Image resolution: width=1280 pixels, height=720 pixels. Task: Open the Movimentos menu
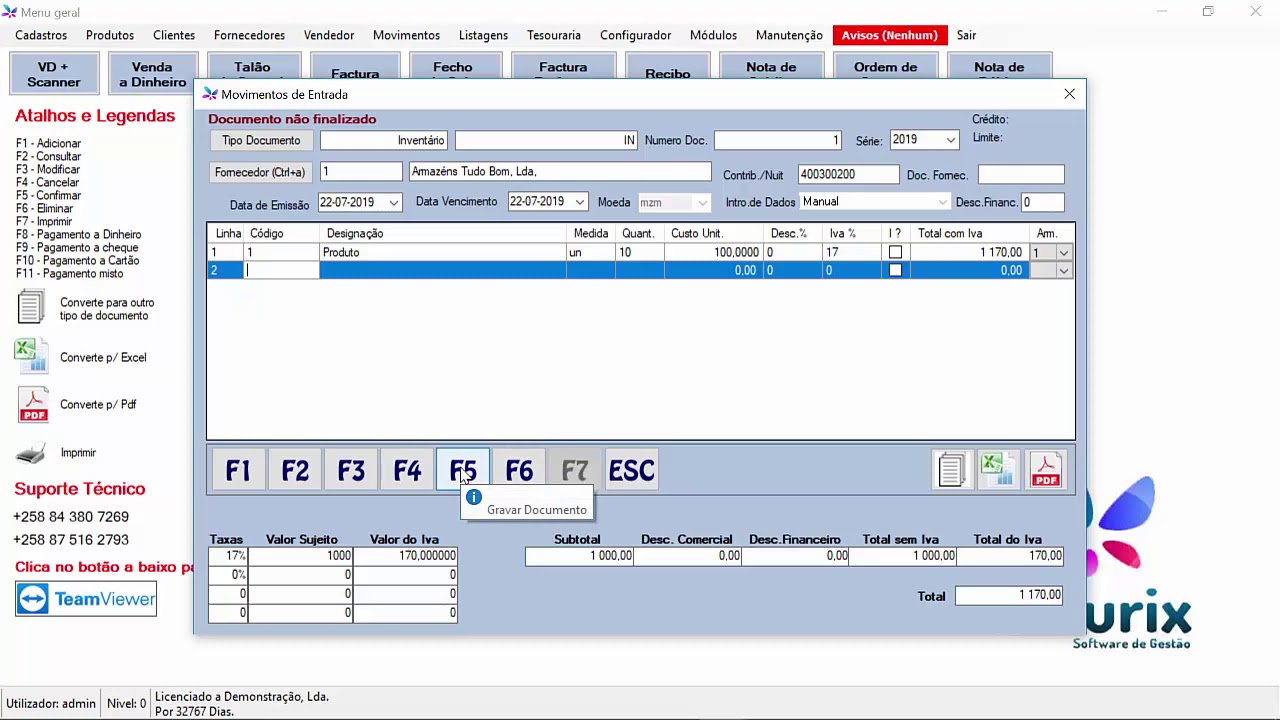click(x=406, y=35)
